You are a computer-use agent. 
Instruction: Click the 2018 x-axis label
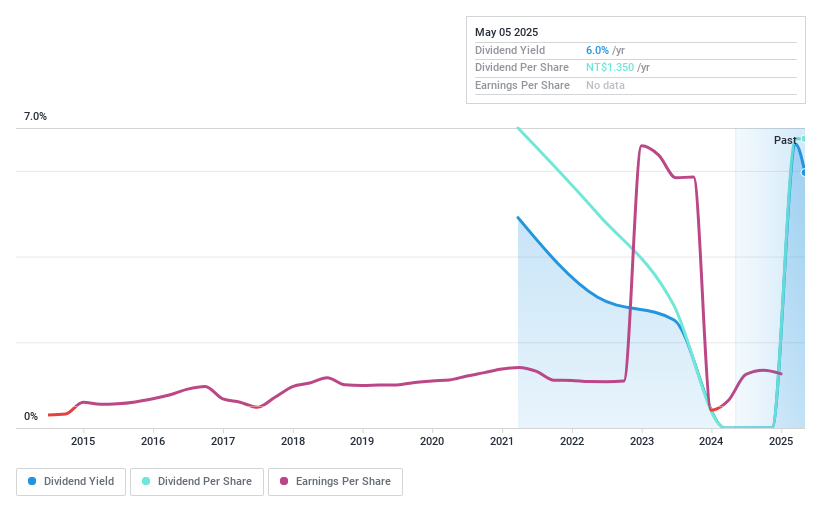click(x=293, y=441)
